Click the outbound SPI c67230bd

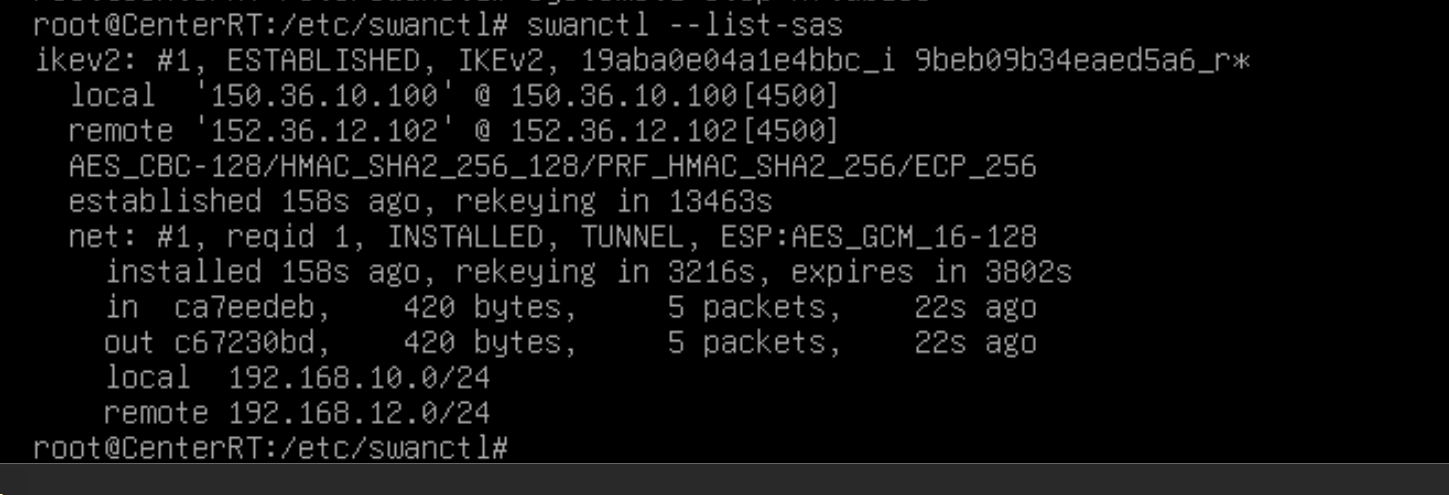(252, 343)
